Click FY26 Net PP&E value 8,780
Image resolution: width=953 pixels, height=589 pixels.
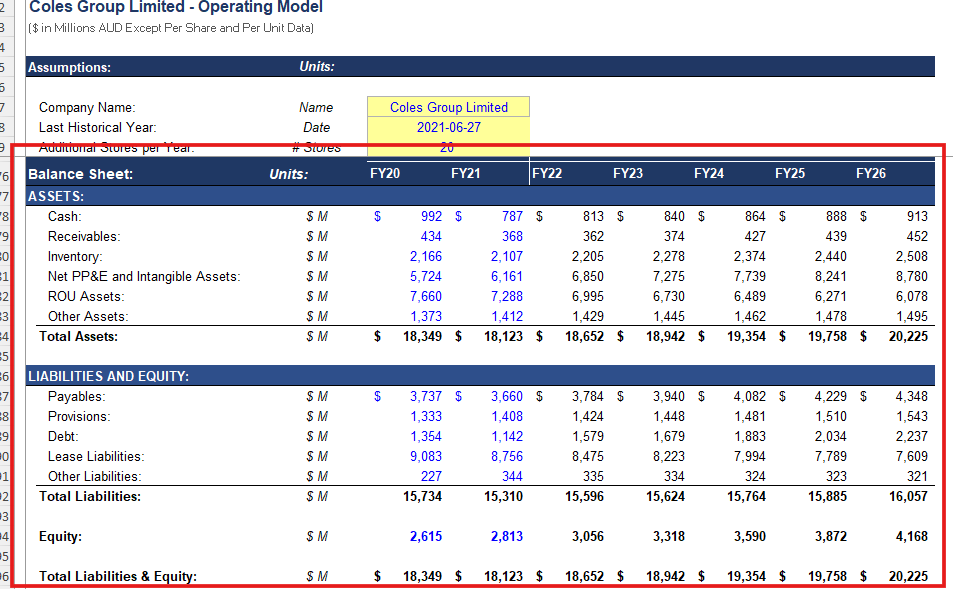912,277
